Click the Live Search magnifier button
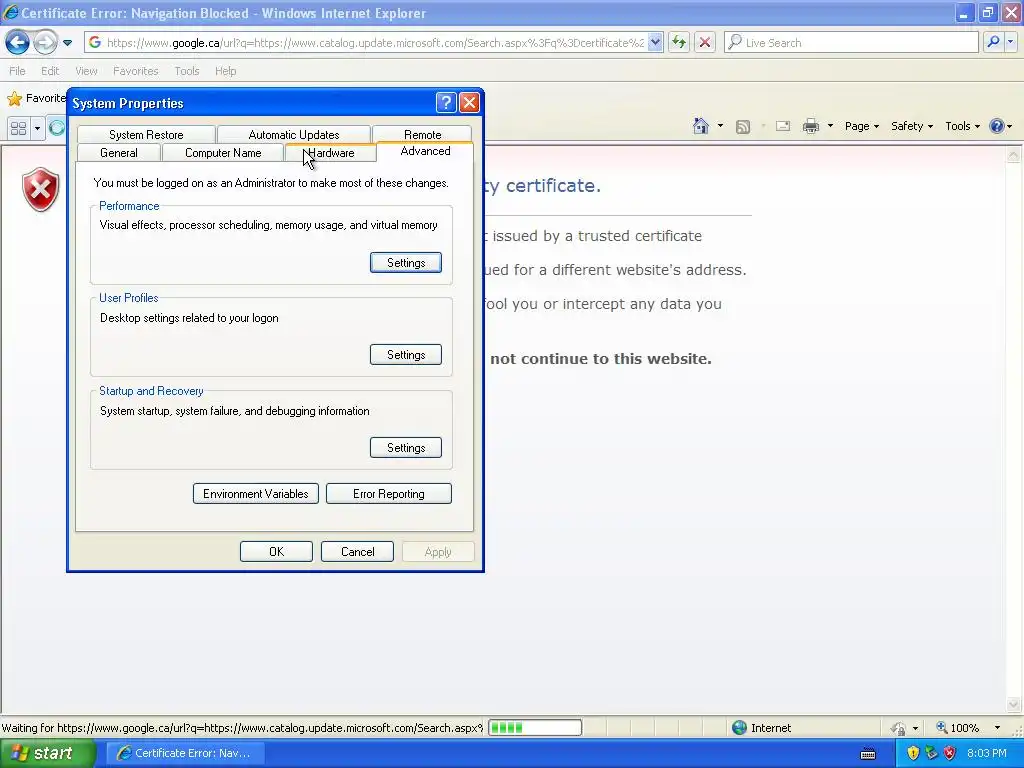Screen dimensions: 1024x768 pyautogui.click(x=993, y=42)
